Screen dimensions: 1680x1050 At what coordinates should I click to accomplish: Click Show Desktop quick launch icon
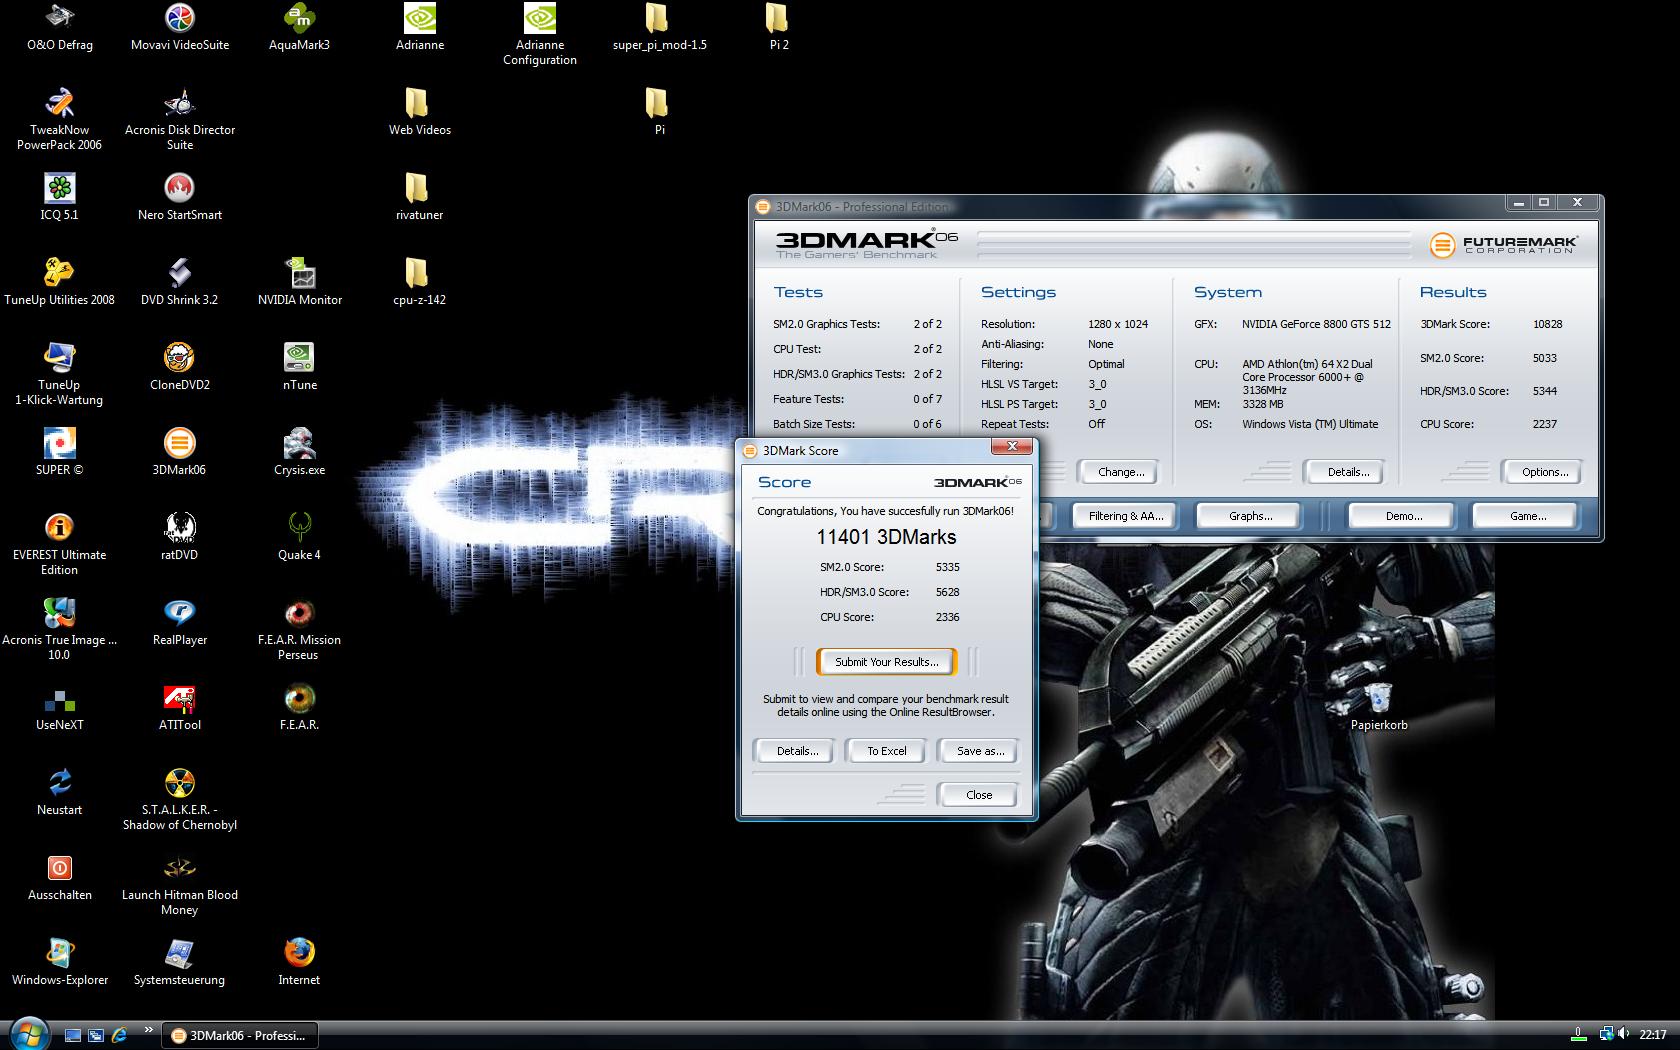click(72, 1035)
